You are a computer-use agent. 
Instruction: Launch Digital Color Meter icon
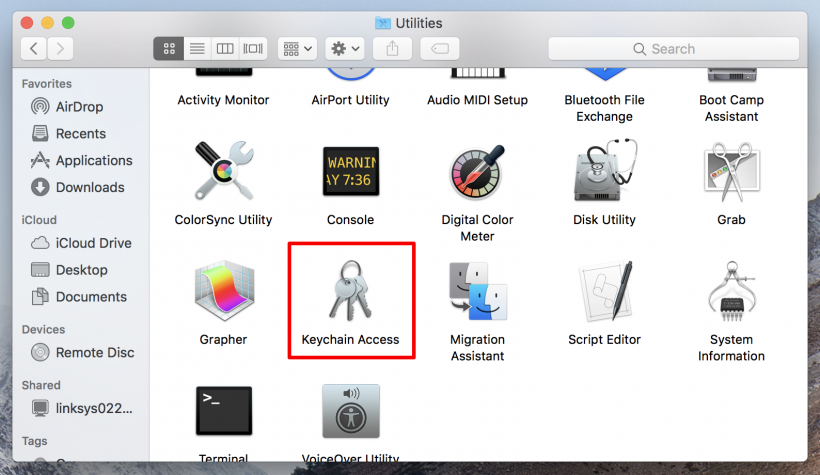point(477,172)
